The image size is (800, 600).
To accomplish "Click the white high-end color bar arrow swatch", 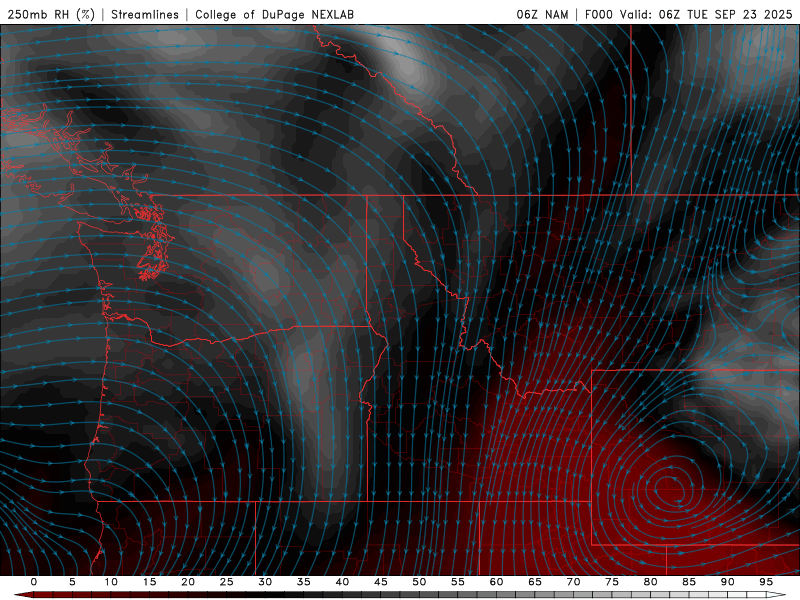I will click(x=777, y=595).
